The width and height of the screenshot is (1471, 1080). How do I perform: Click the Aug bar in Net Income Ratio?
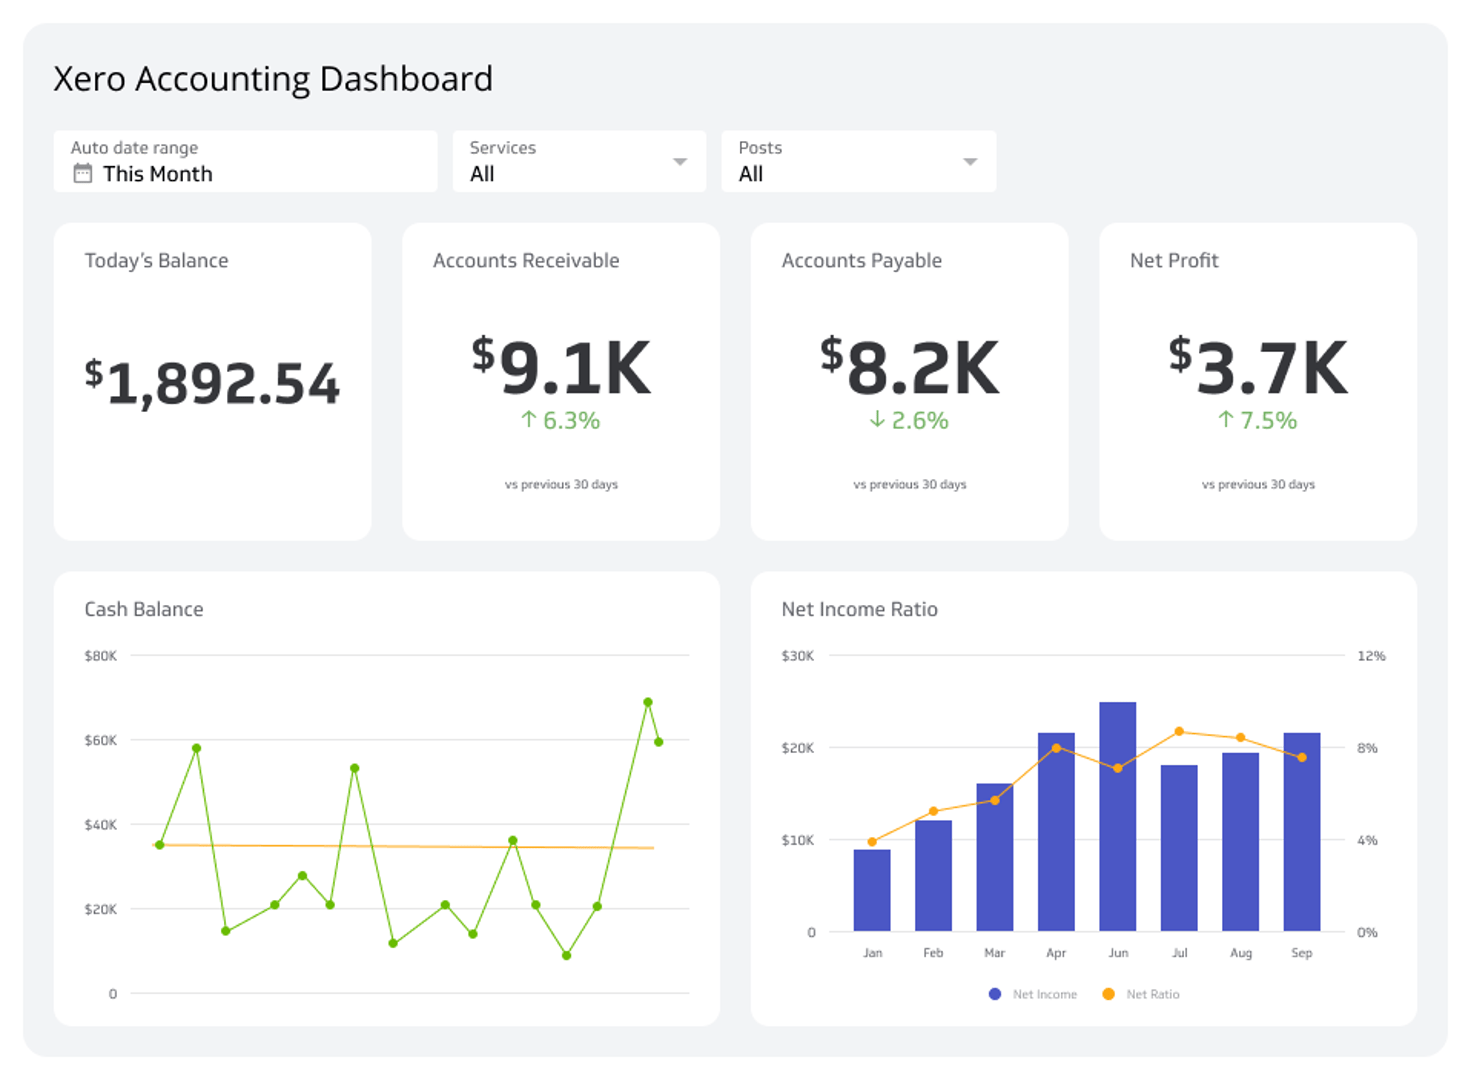1241,842
